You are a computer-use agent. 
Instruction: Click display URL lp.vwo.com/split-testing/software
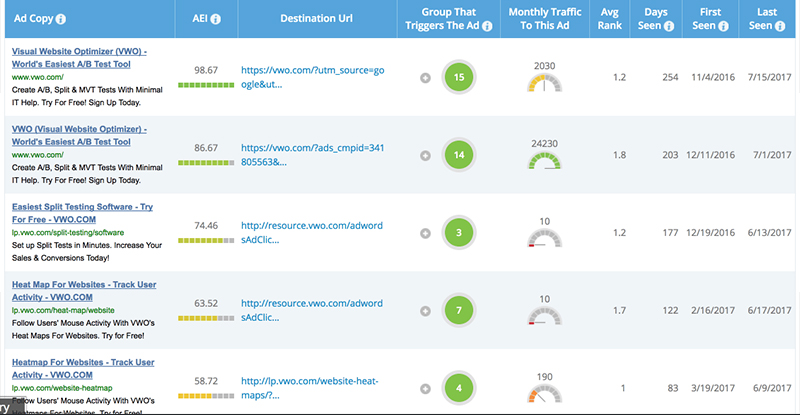[68, 233]
